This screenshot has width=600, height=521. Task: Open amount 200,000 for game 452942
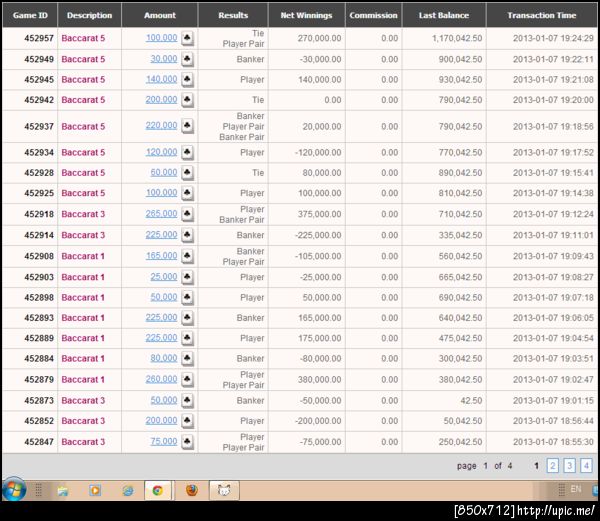tap(161, 99)
